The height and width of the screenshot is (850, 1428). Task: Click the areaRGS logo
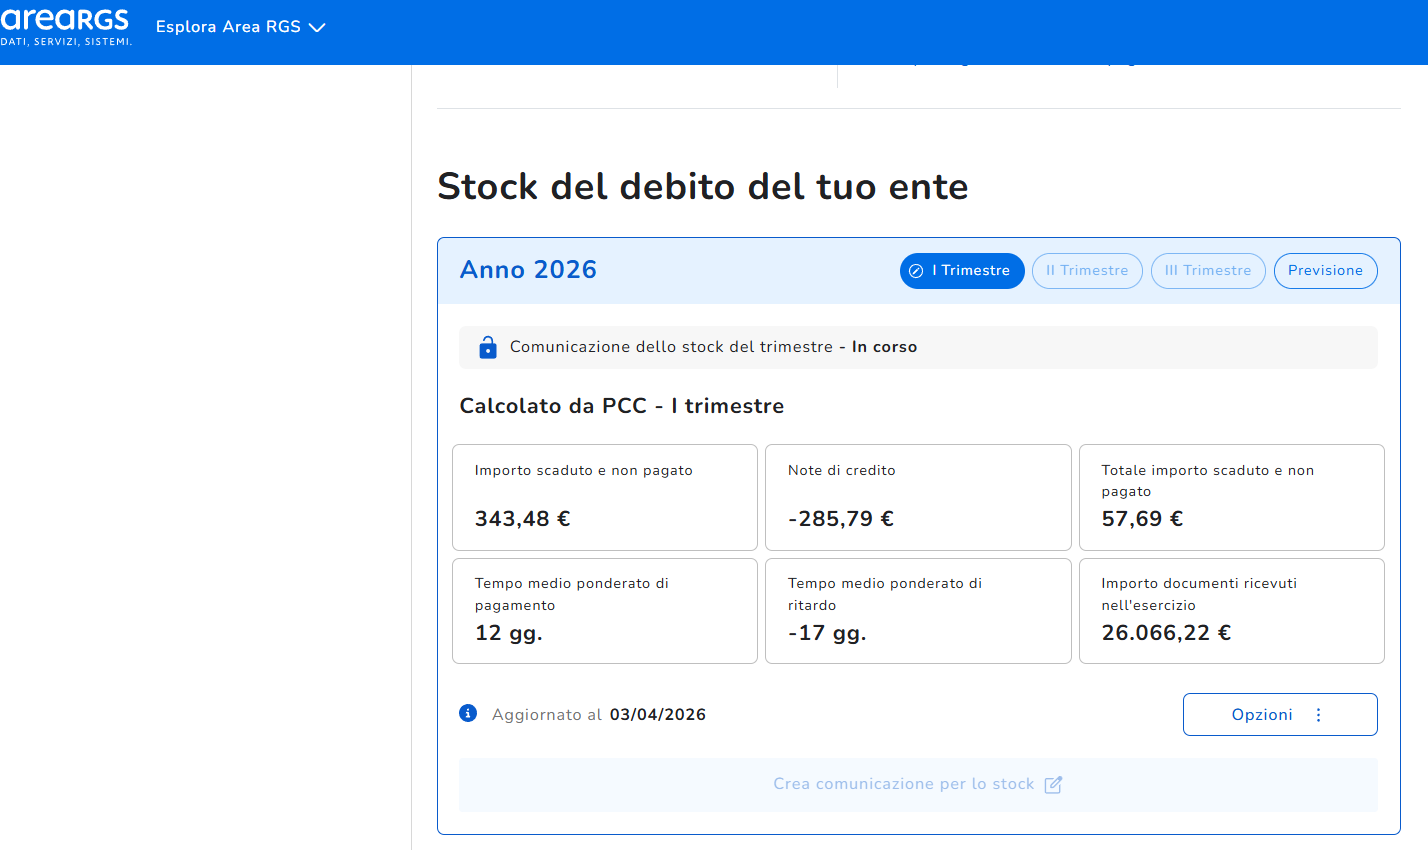coord(66,27)
